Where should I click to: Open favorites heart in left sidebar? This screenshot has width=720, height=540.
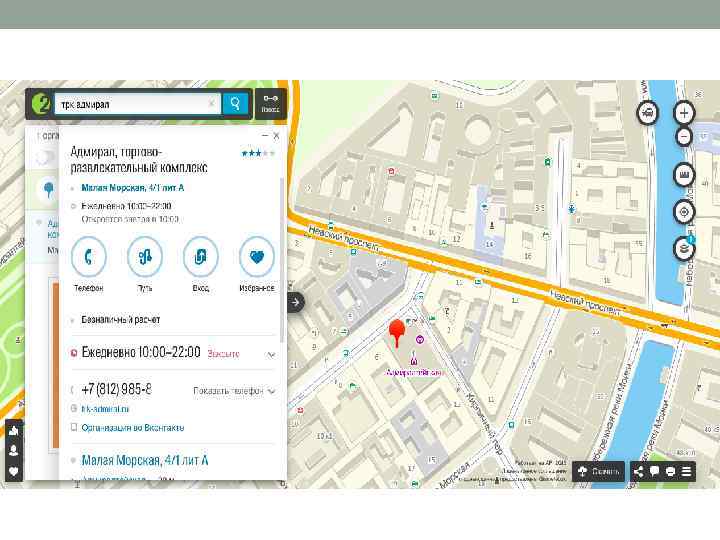tap(14, 471)
